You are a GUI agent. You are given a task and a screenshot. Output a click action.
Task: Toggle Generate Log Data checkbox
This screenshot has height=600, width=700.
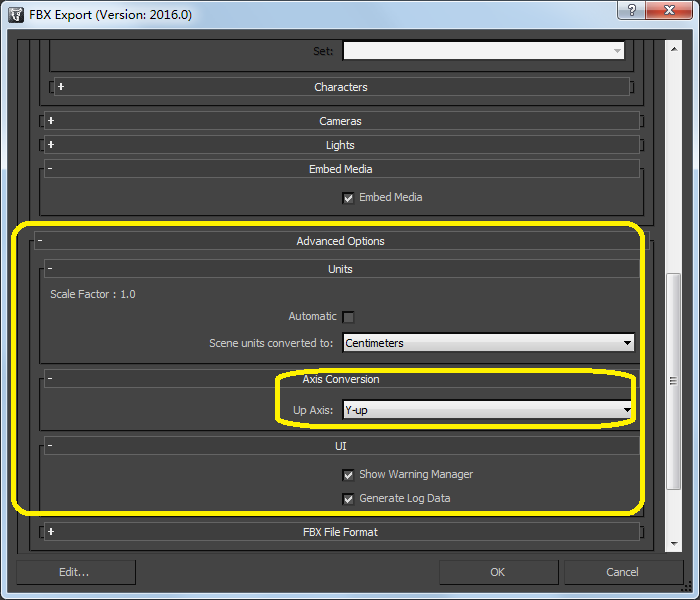pos(348,499)
